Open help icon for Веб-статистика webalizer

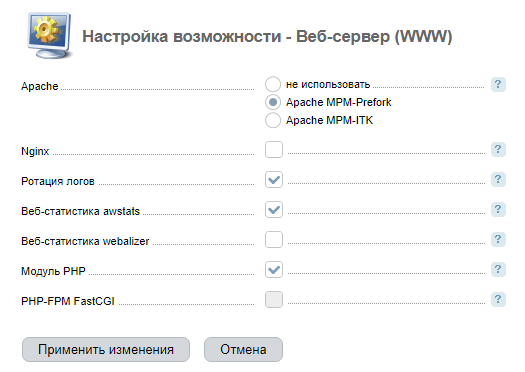tap(498, 239)
